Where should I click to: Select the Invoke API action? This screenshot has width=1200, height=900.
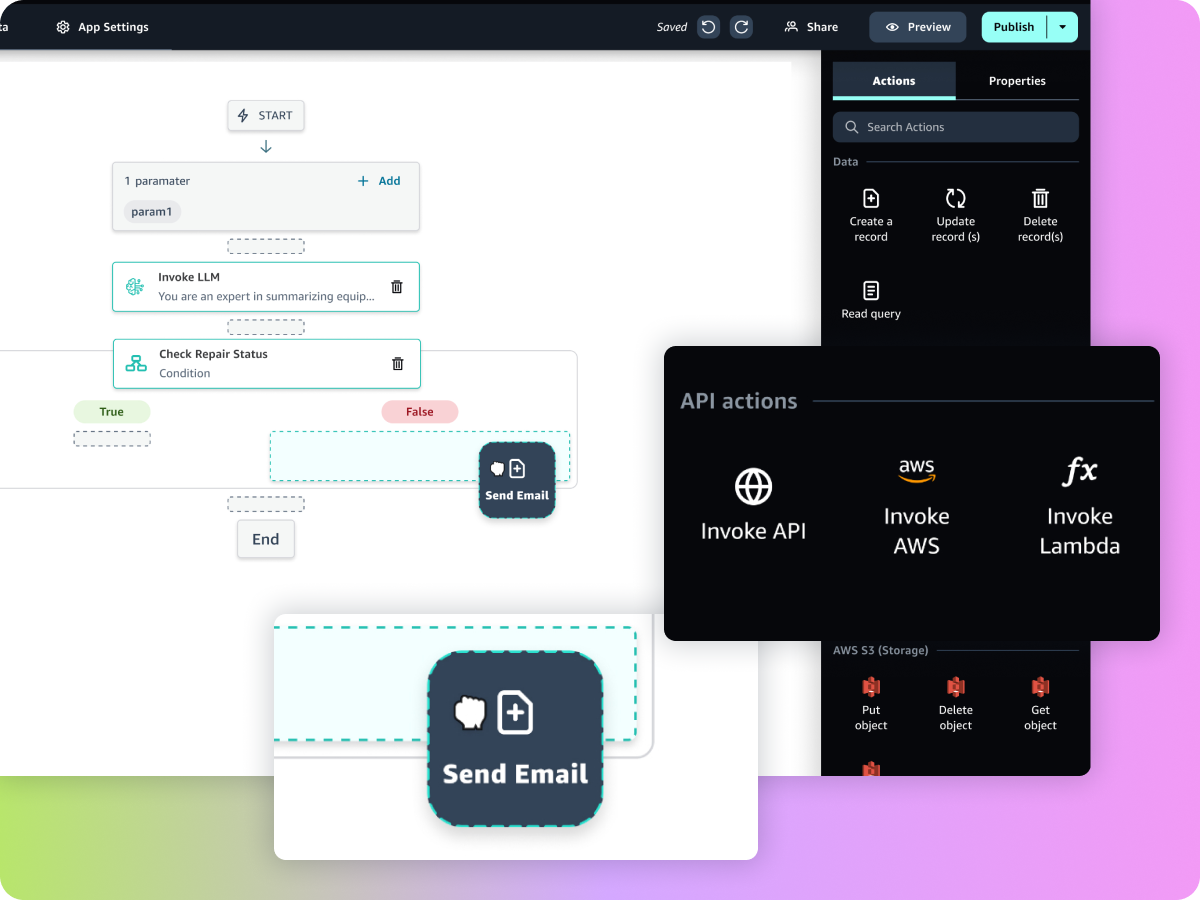click(752, 503)
